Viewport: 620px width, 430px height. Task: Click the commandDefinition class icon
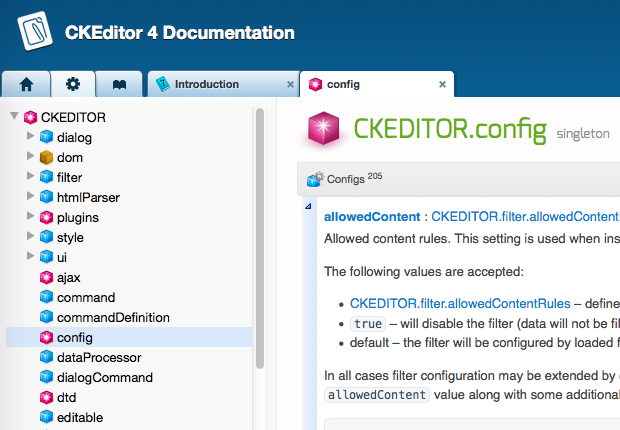click(46, 317)
